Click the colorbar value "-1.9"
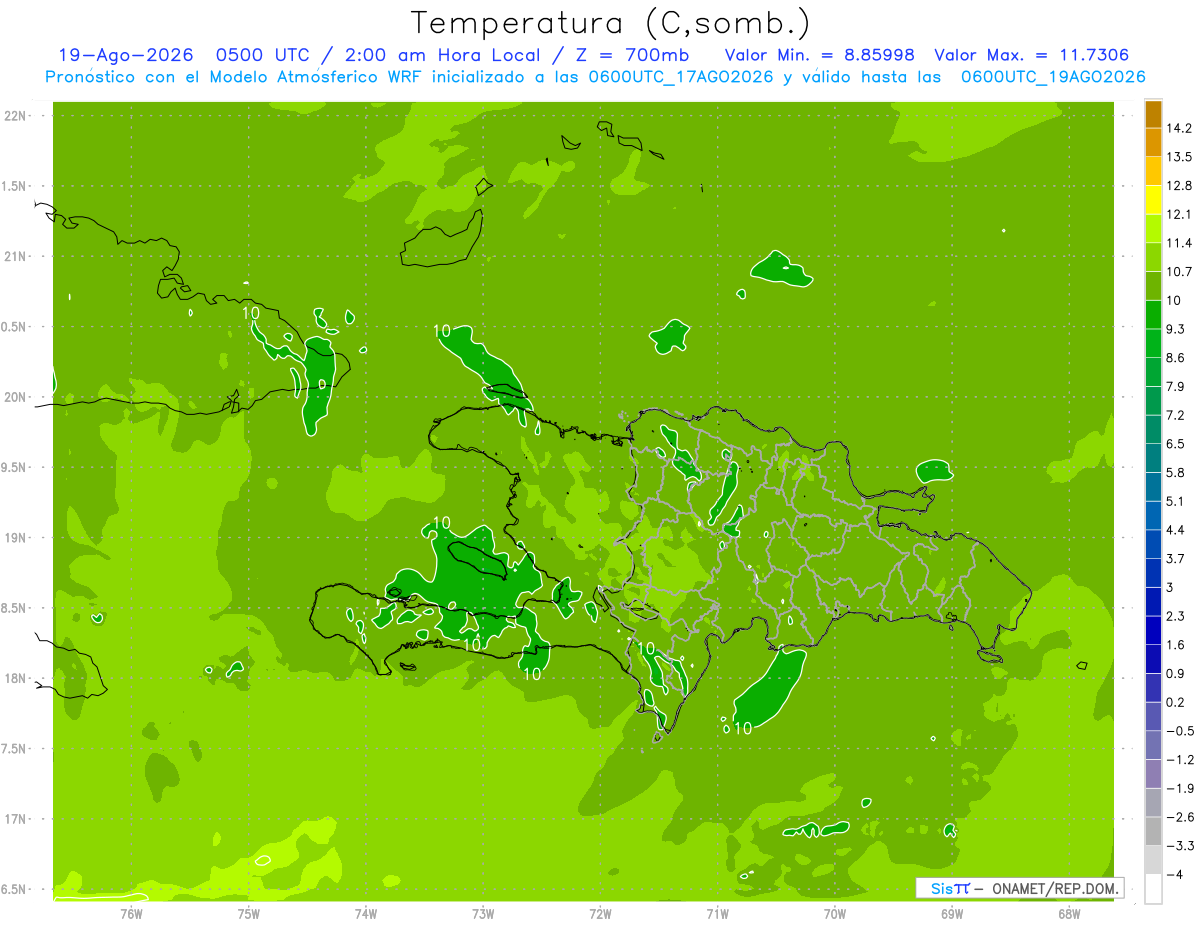1200x927 pixels. point(1180,788)
